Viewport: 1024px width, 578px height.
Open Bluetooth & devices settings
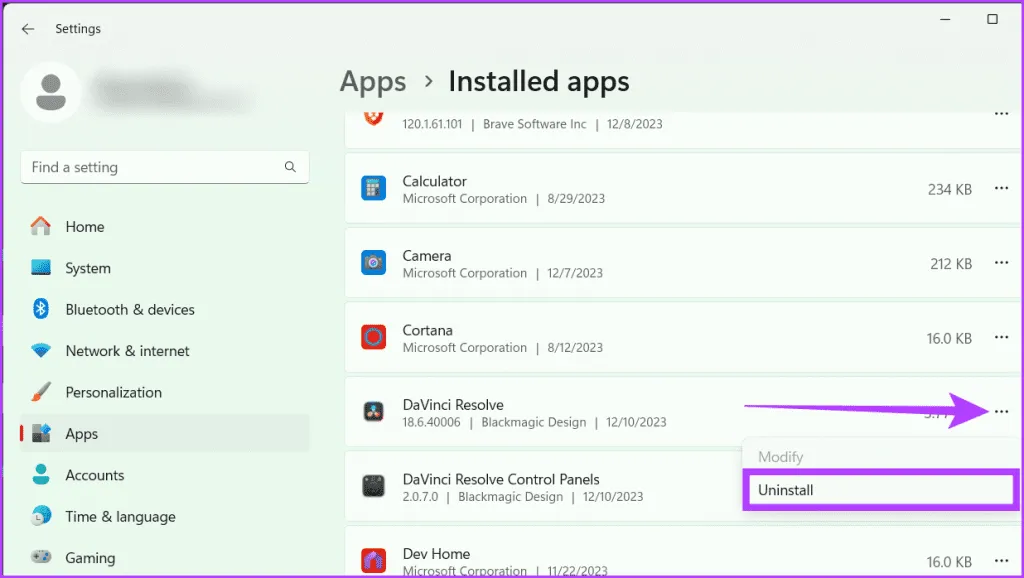point(129,310)
